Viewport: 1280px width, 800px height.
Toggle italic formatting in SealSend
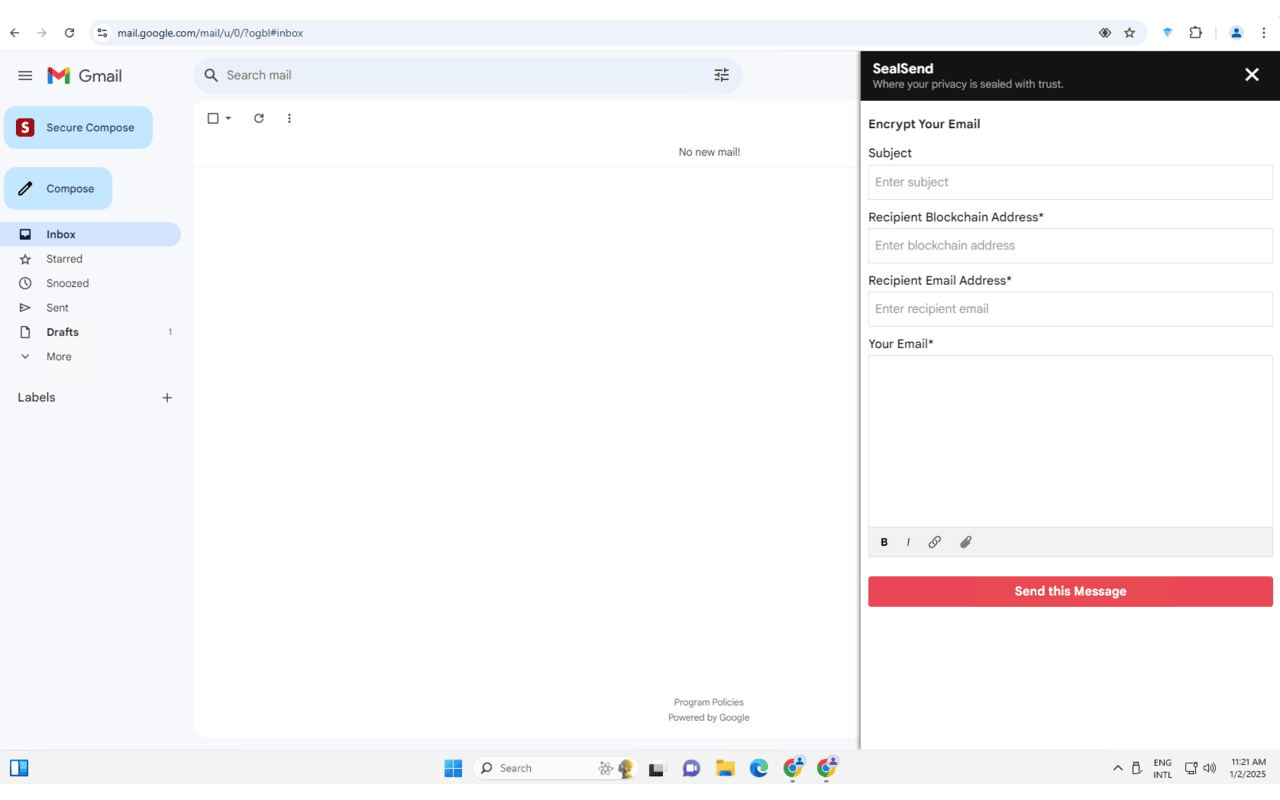coord(908,541)
